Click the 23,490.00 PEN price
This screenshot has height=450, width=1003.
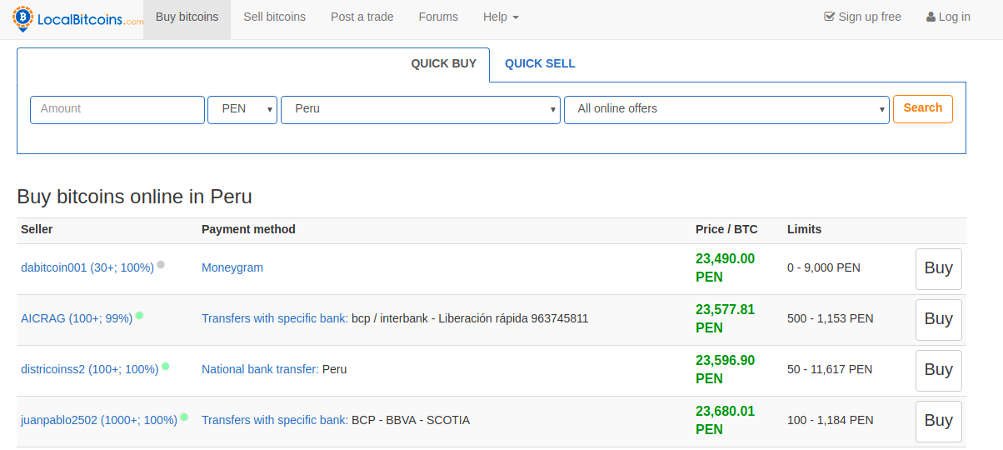coord(725,268)
